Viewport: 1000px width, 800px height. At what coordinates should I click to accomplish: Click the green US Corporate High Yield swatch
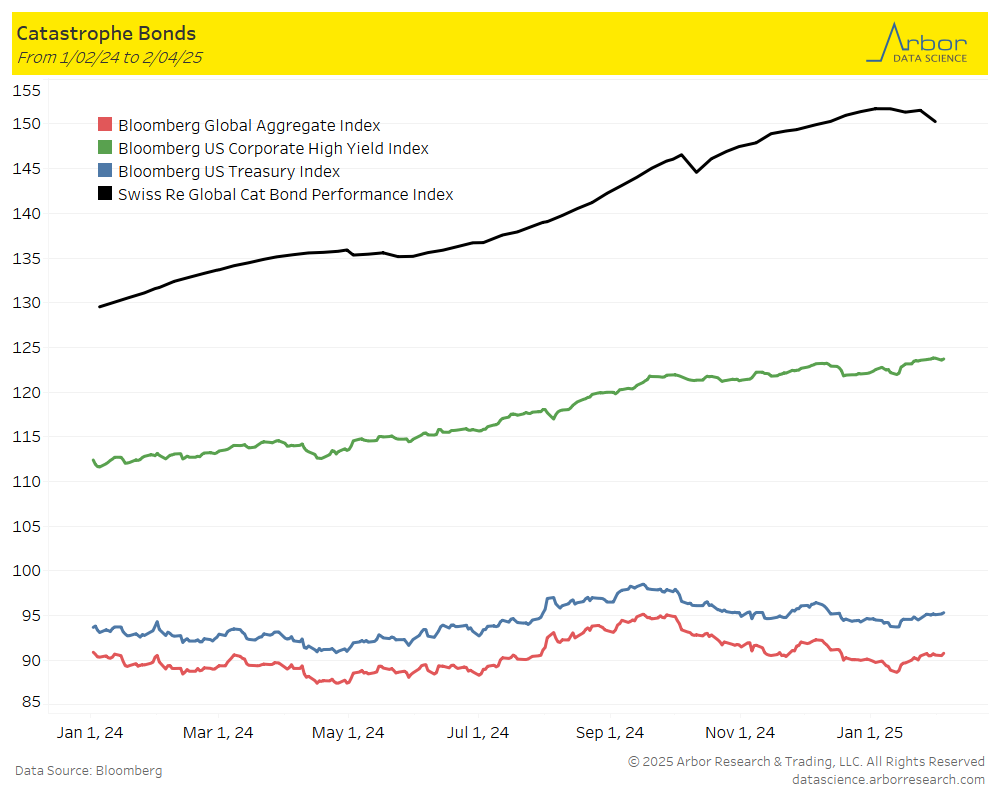pos(104,148)
